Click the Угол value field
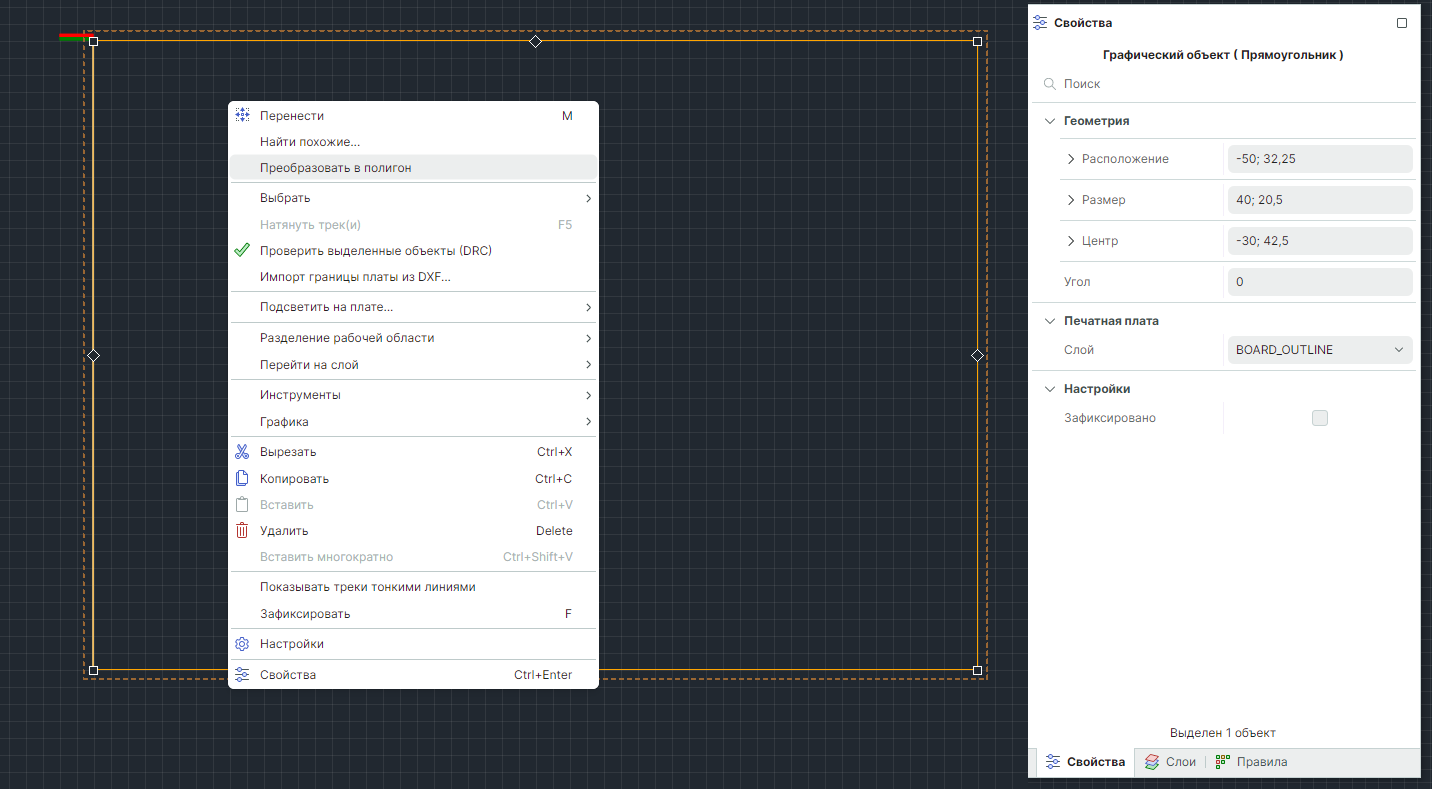 tap(1319, 282)
